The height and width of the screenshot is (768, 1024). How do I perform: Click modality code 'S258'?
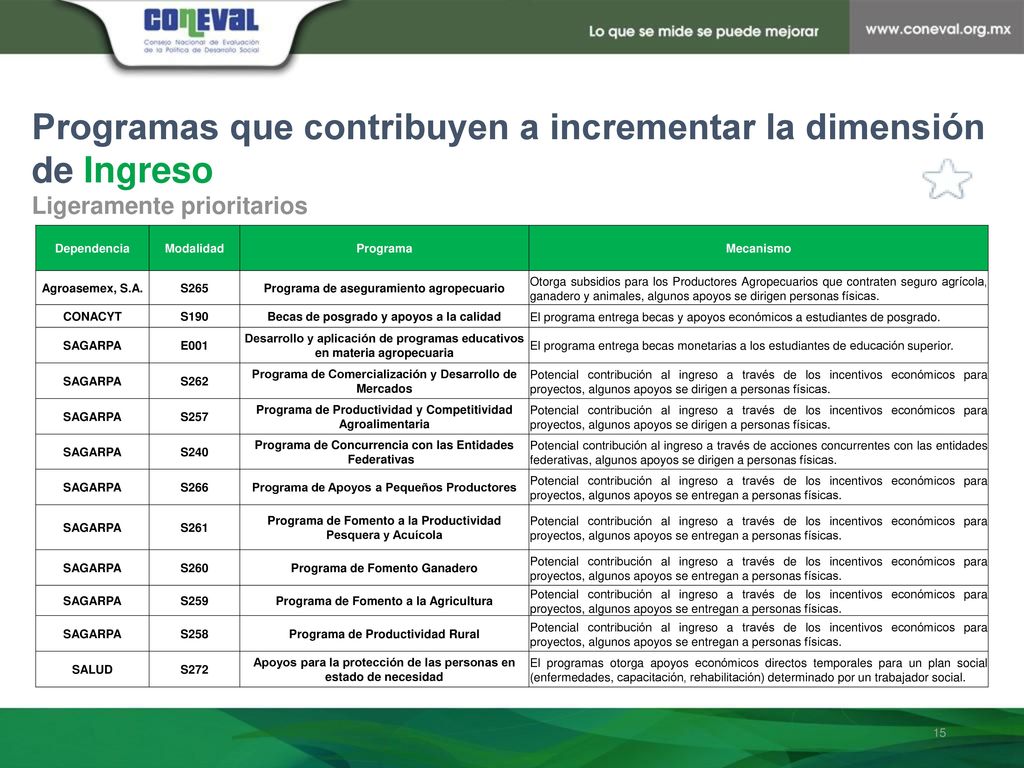click(x=194, y=634)
